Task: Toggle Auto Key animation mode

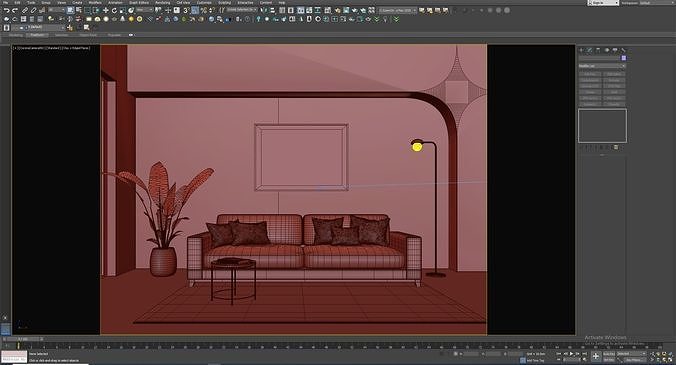Action: pos(609,354)
